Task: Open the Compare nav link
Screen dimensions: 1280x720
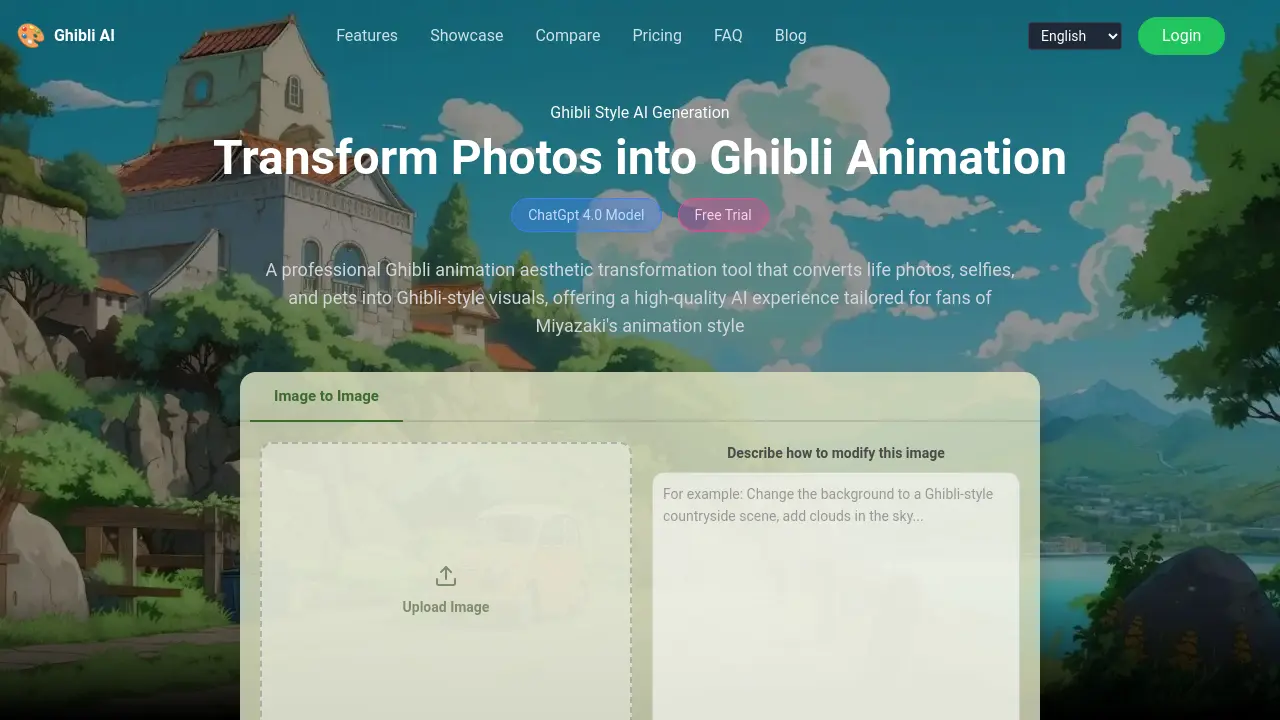Action: (x=568, y=36)
